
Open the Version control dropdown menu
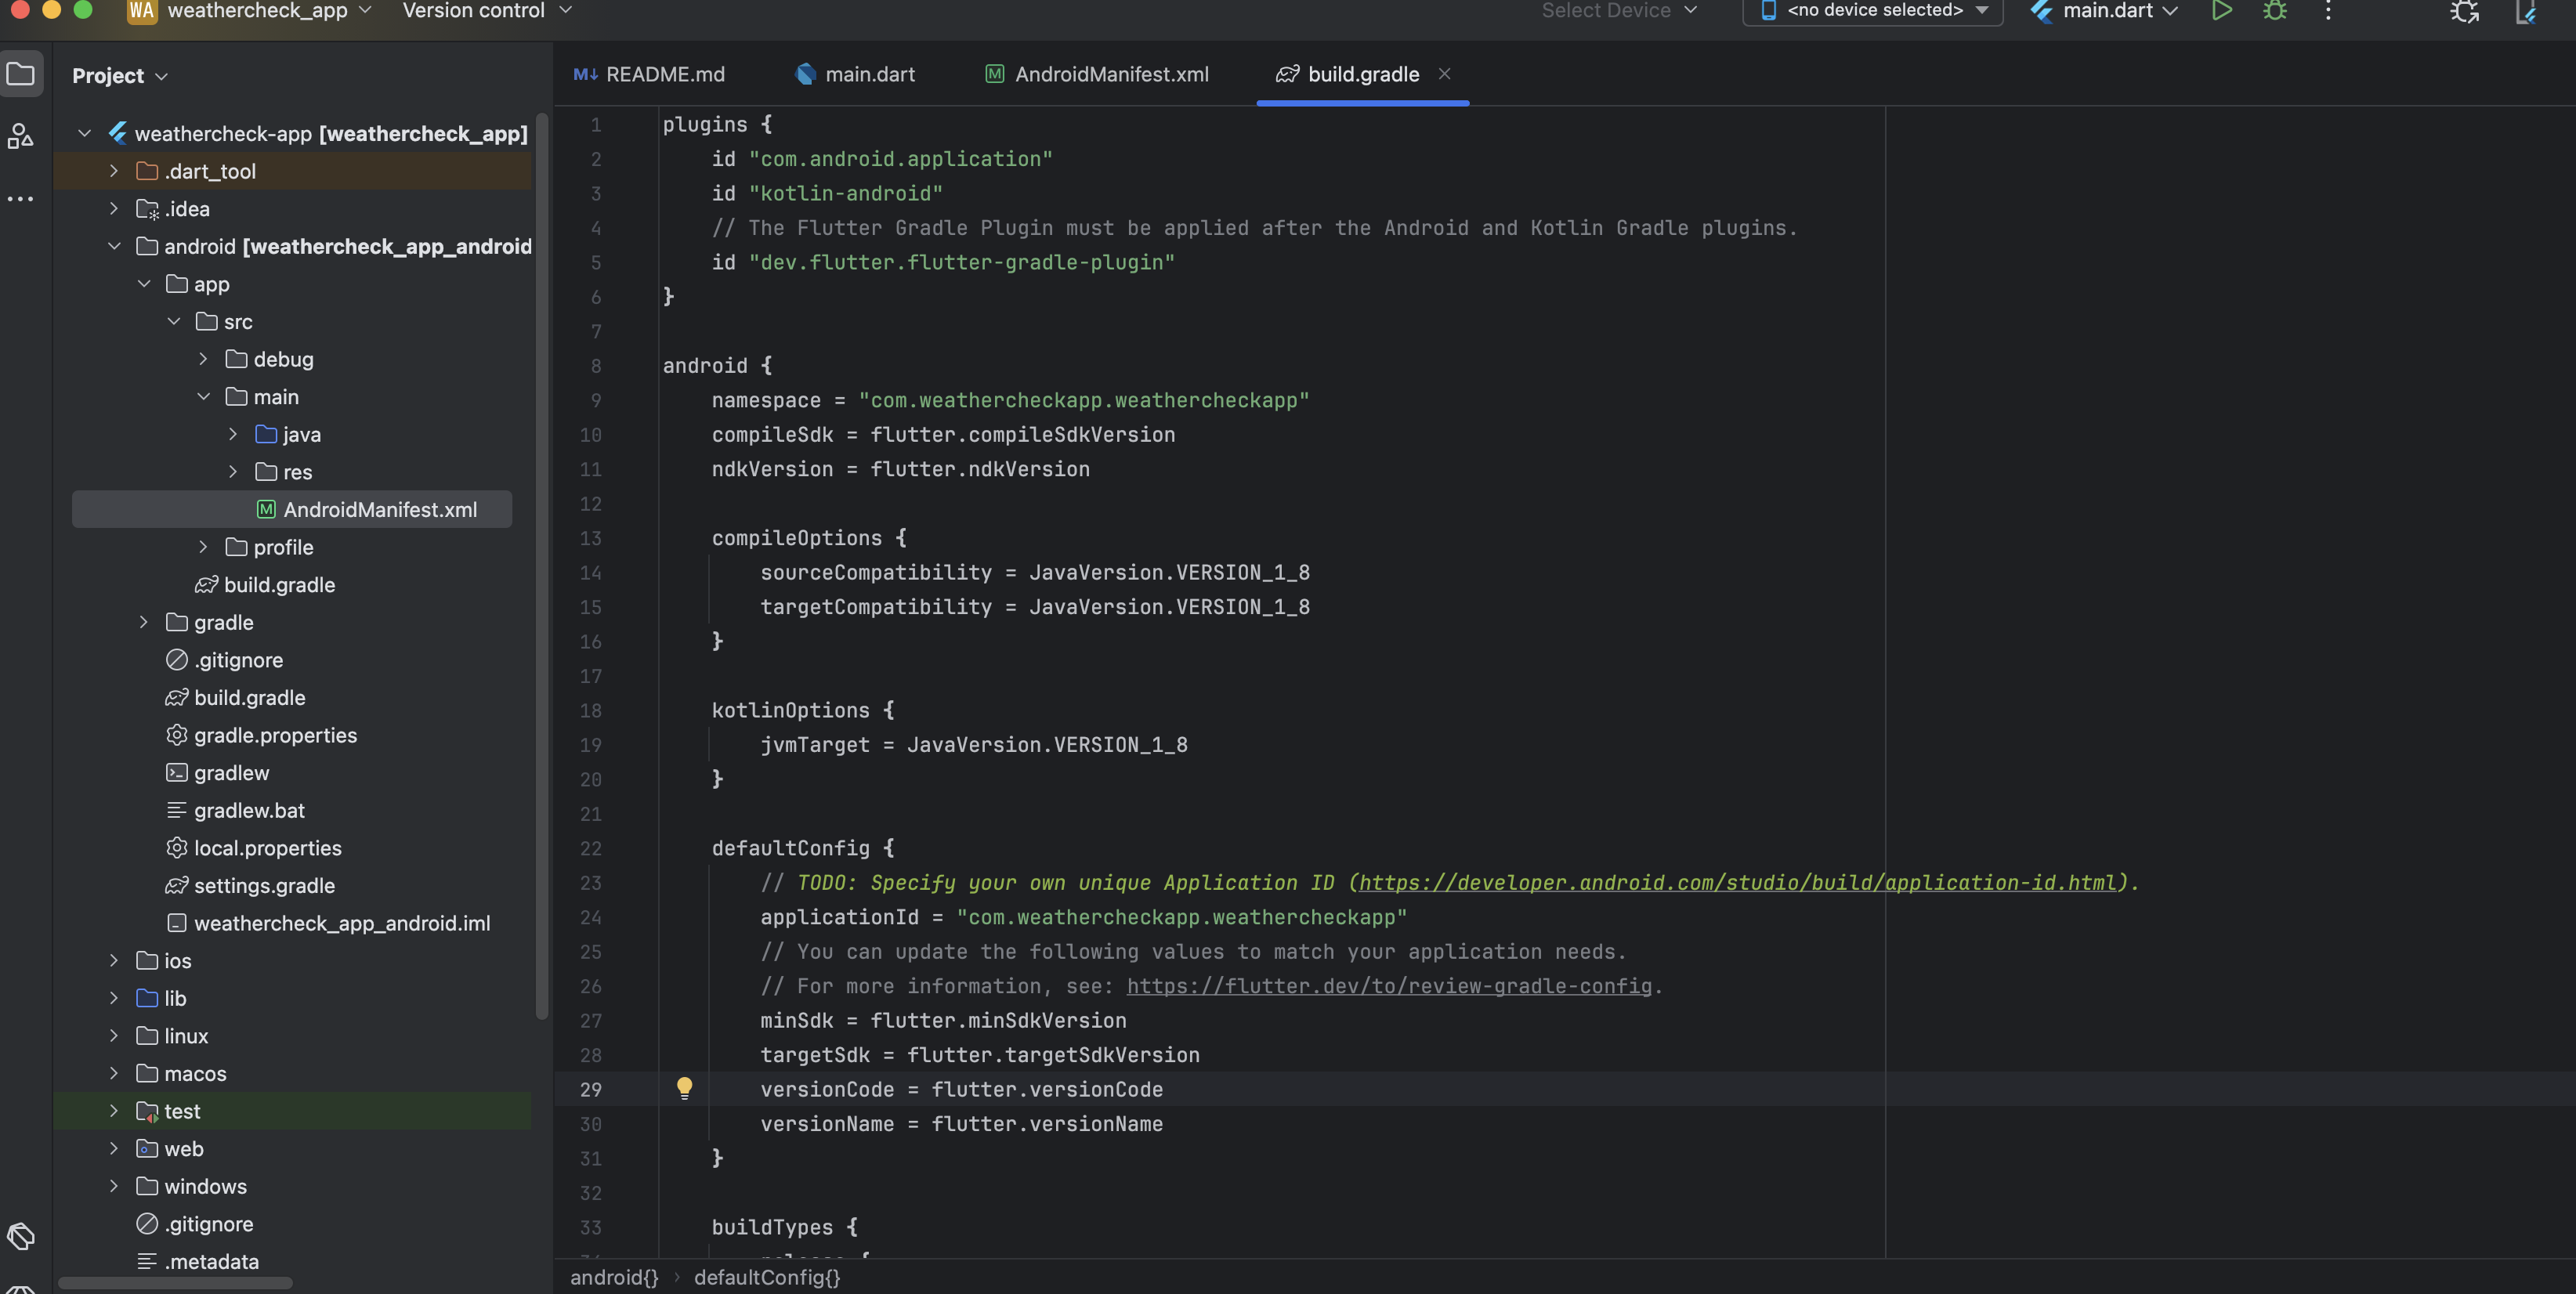pyautogui.click(x=486, y=11)
